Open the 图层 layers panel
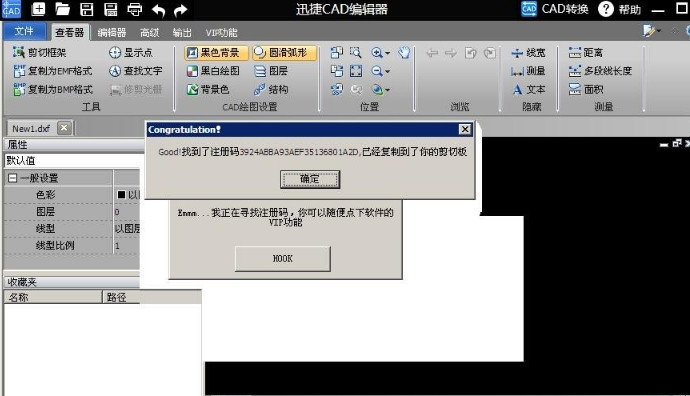Viewport: 690px width, 396px height. point(271,71)
